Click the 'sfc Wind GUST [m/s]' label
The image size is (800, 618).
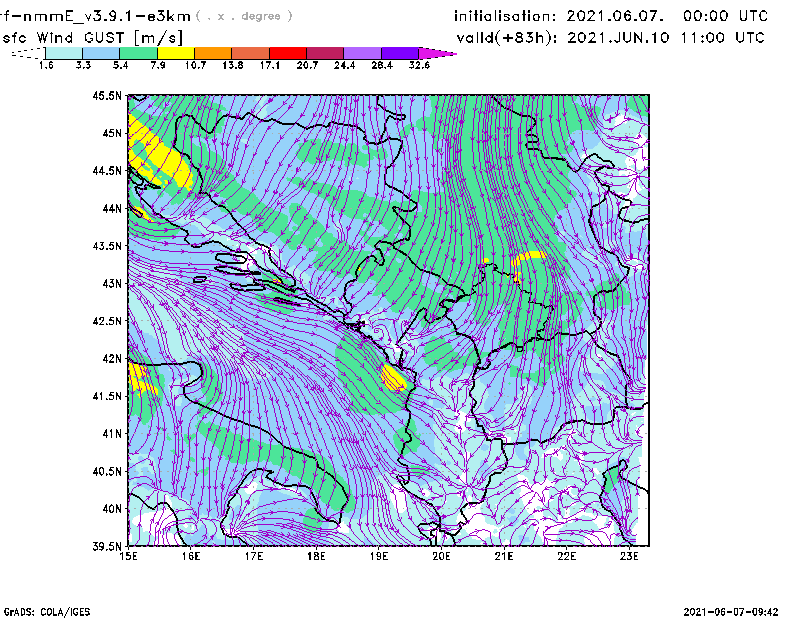click(93, 38)
